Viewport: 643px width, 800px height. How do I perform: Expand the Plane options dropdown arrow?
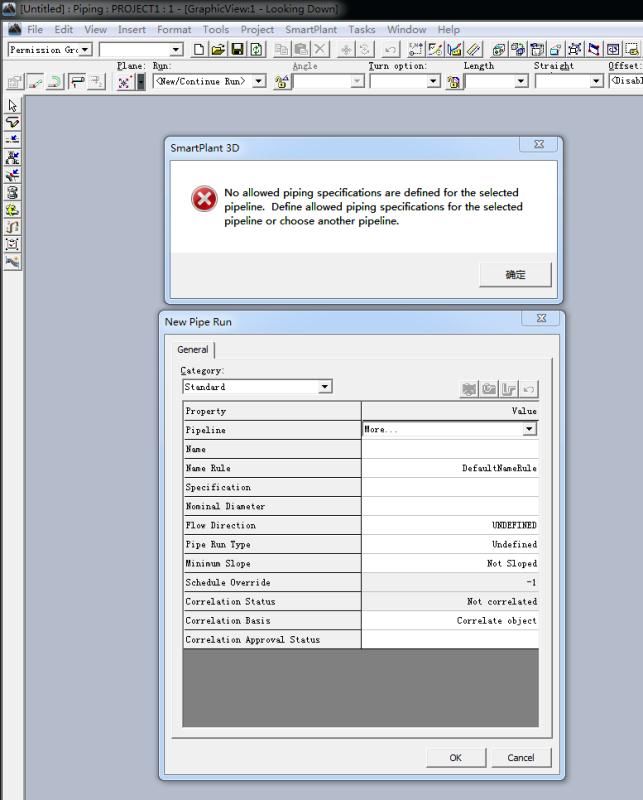pos(141,82)
